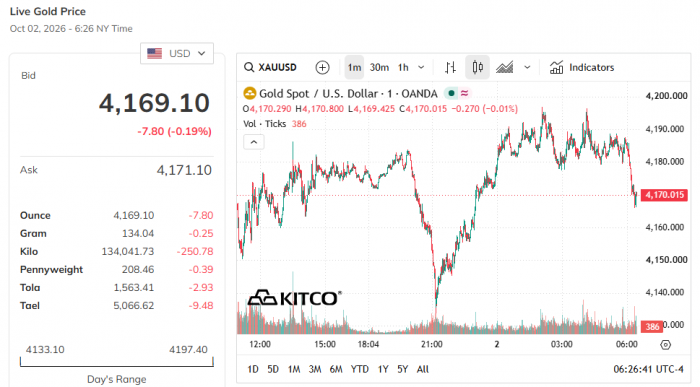The image size is (700, 387).
Task: Click the XAUUSD symbol name
Action: tap(277, 67)
